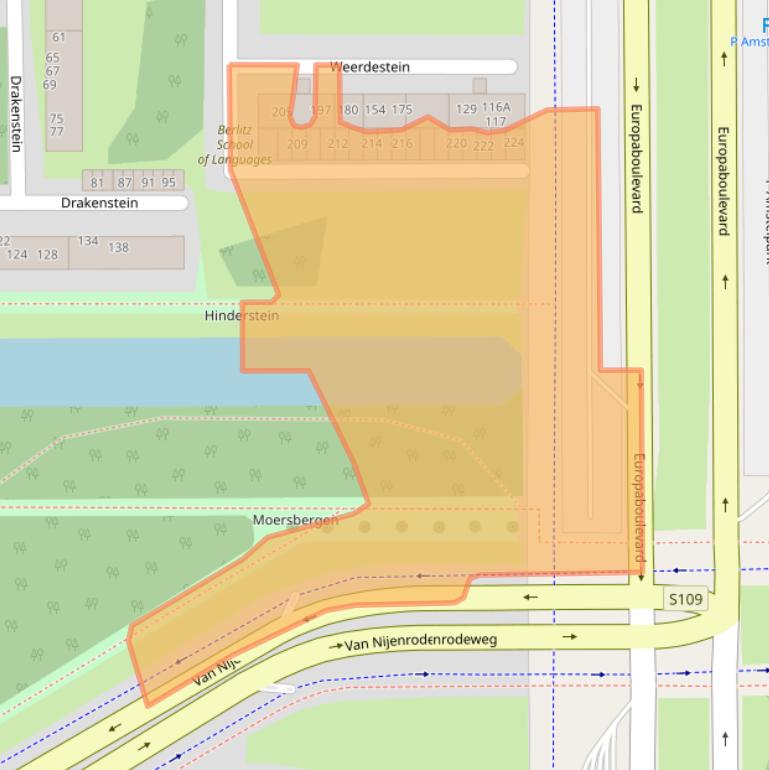The width and height of the screenshot is (769, 770).
Task: Select the Hinderstein path label
Action: tap(242, 316)
